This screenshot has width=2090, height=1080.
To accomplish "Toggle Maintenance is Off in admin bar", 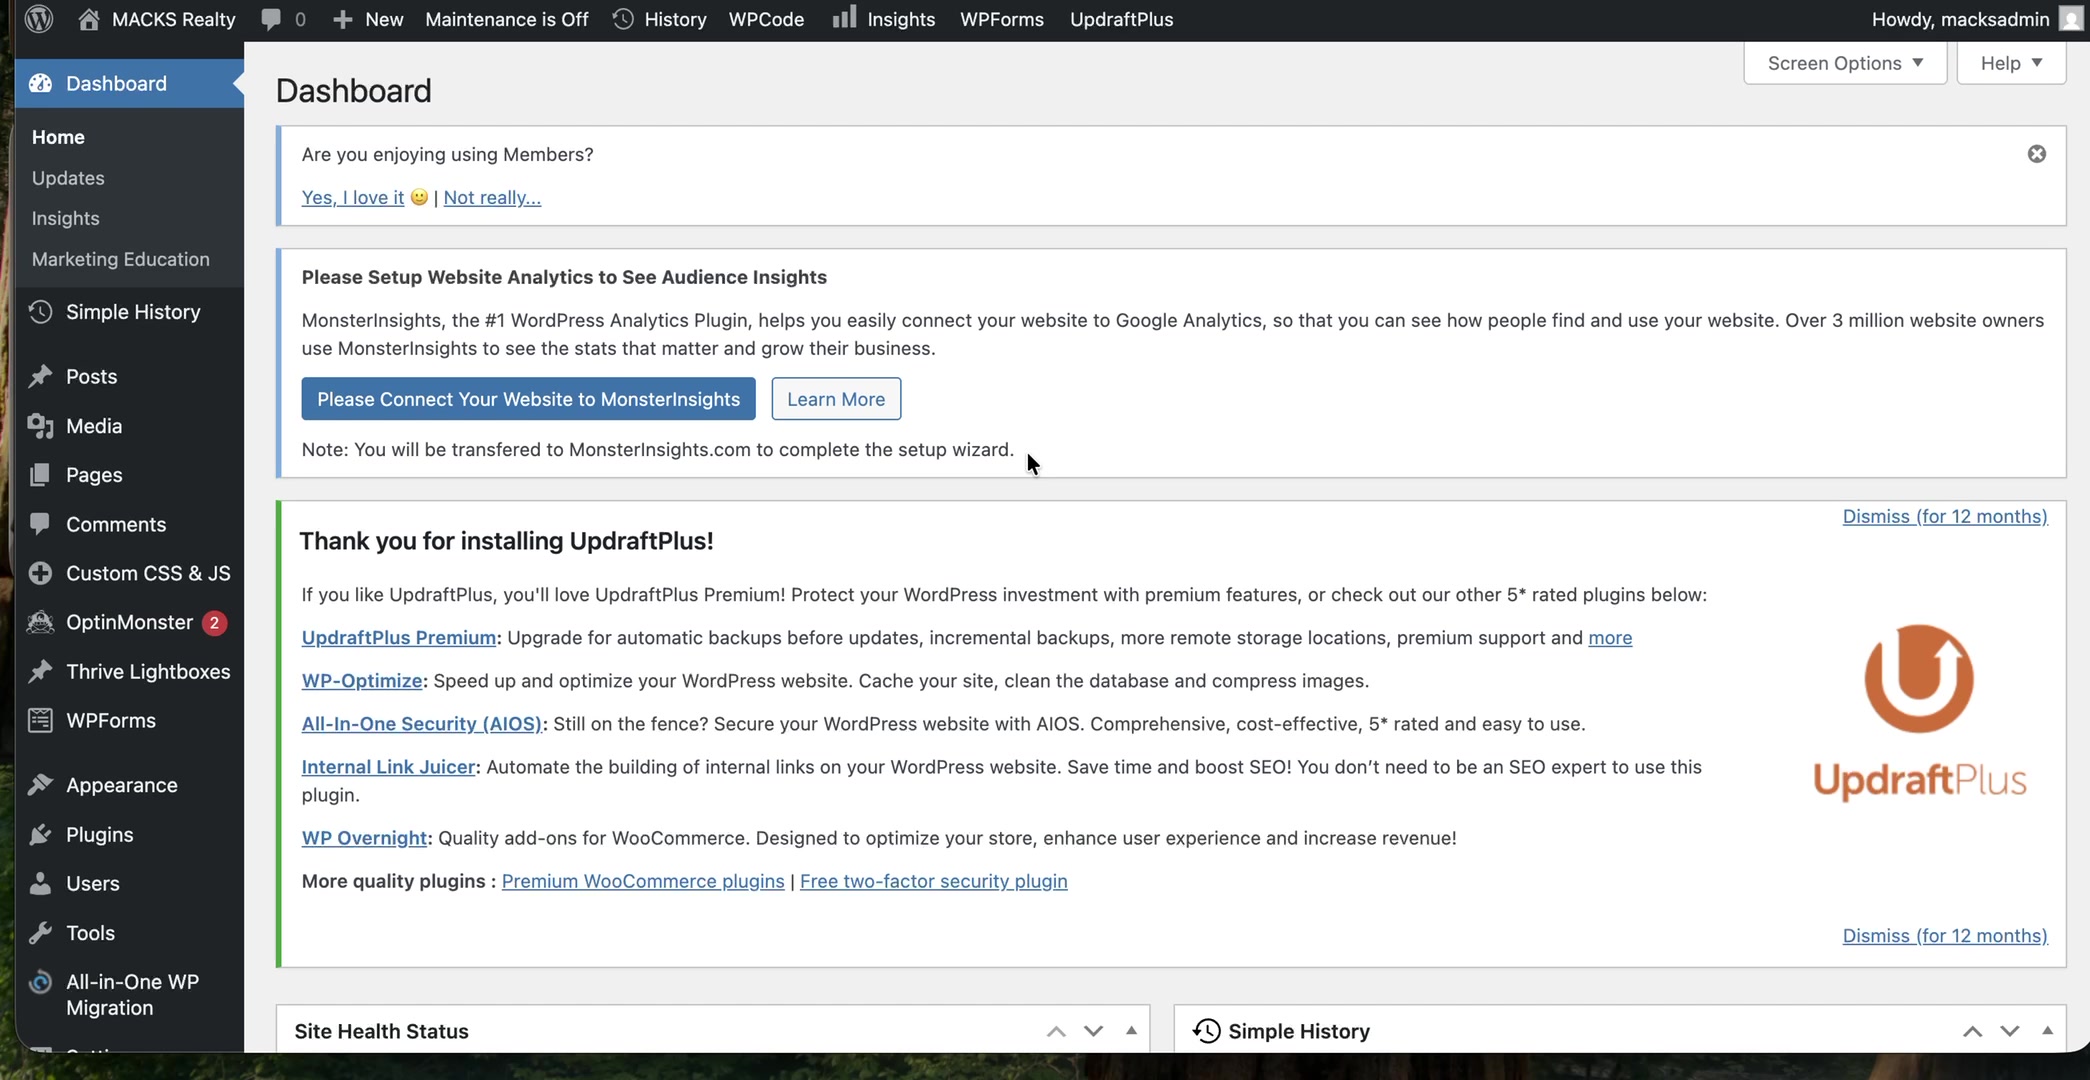I will 506,19.
